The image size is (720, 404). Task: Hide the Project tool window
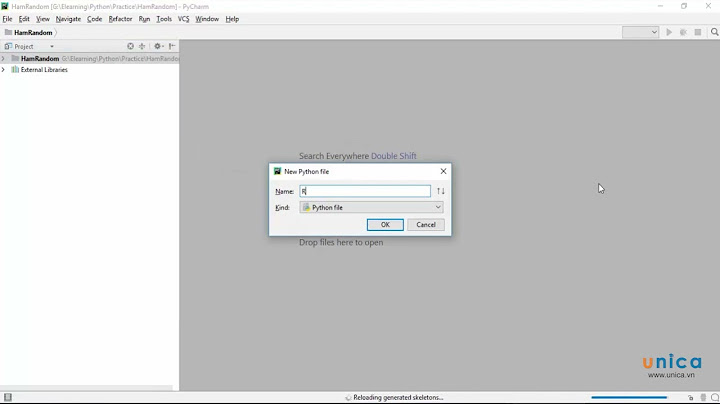[x=172, y=46]
